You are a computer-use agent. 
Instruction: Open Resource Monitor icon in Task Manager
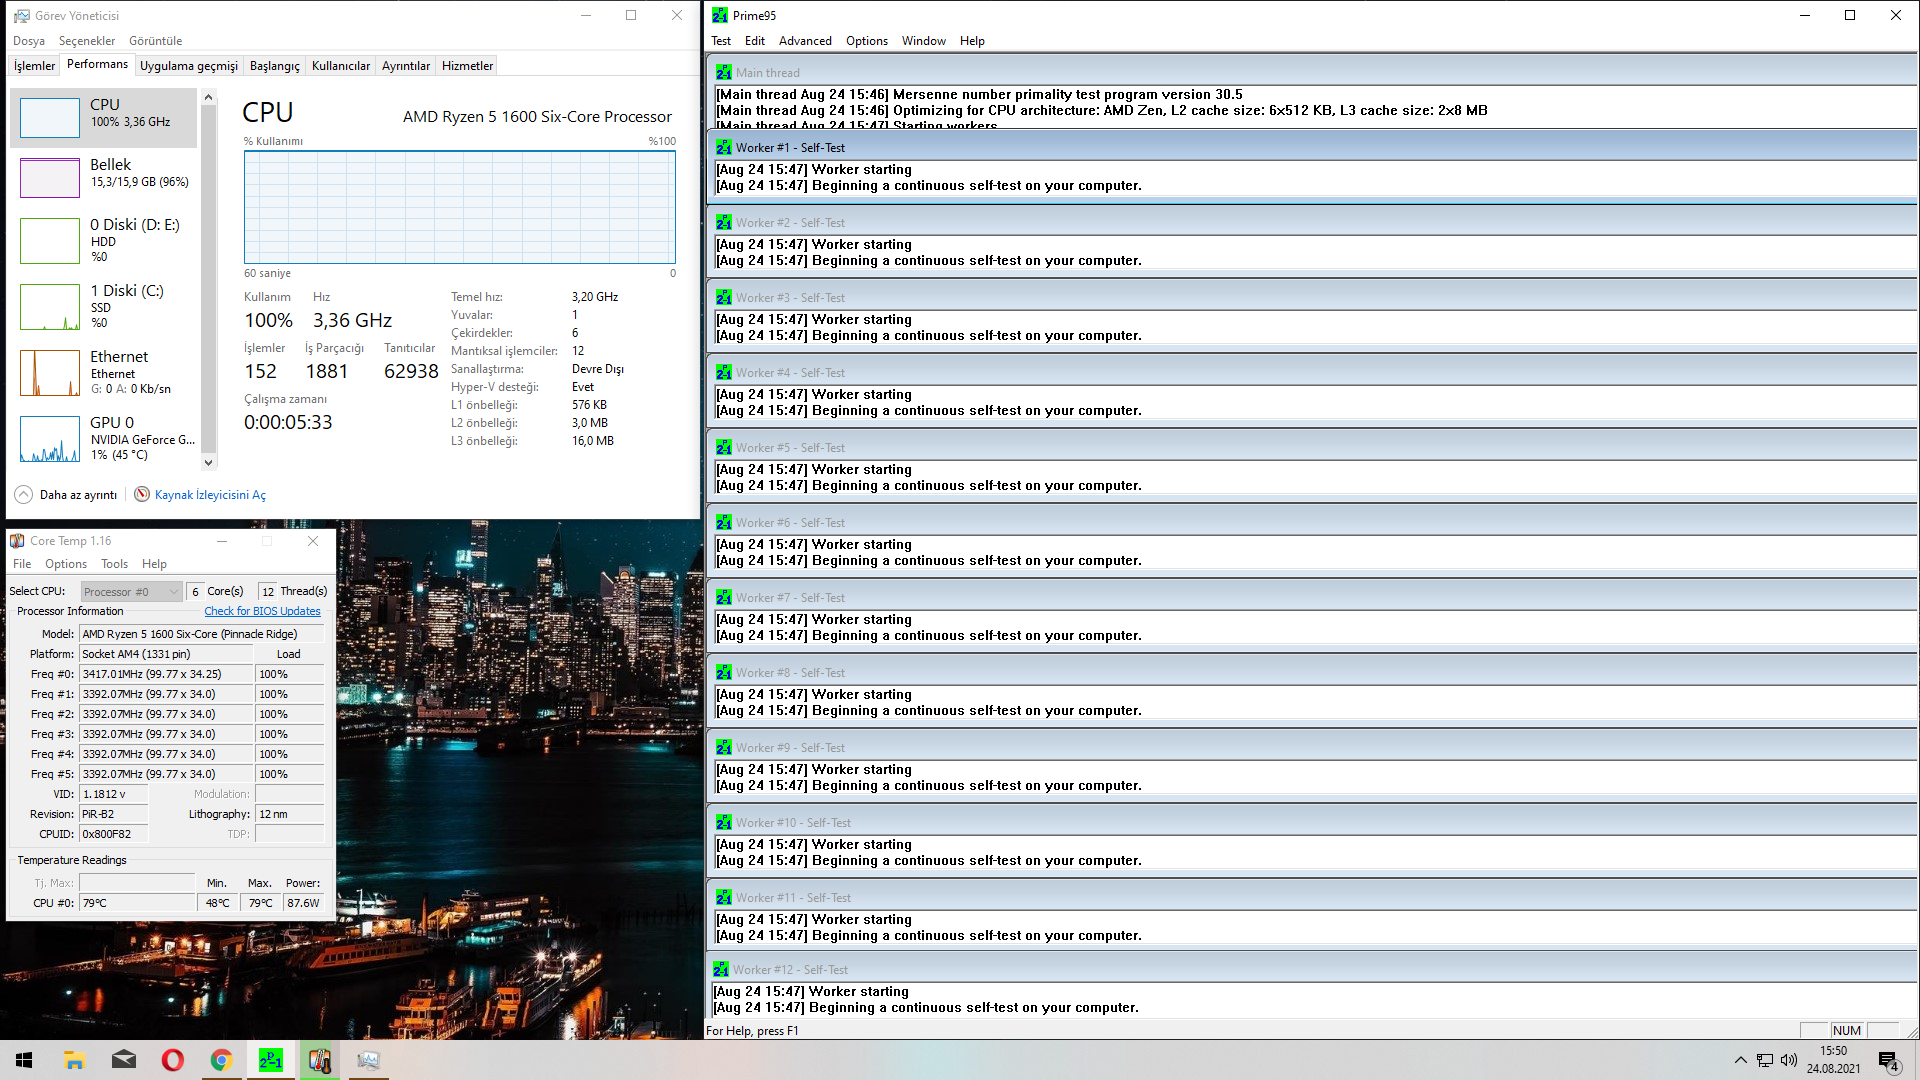coord(142,494)
